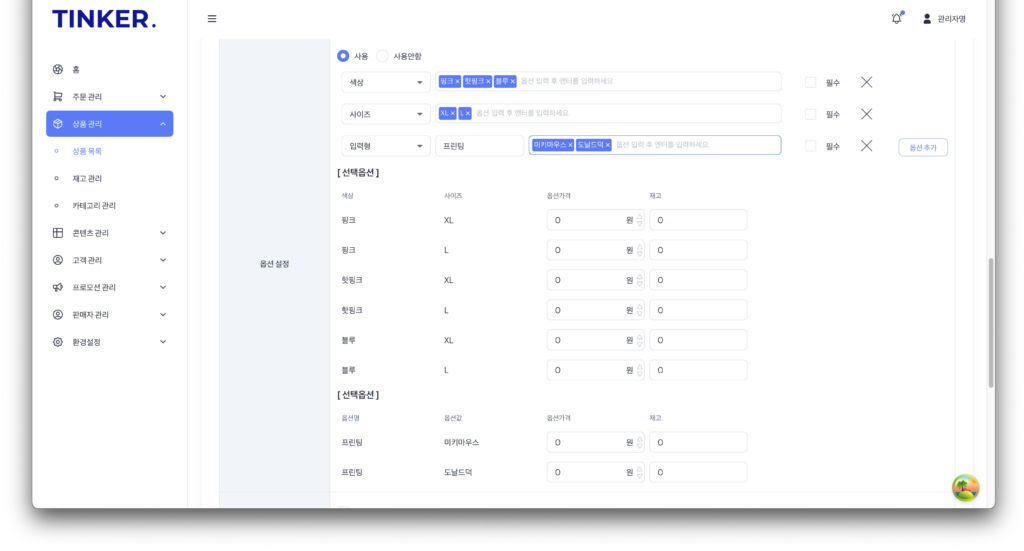Click the 옵션추가 button
Screen dimensions: 1024x551
[922, 147]
